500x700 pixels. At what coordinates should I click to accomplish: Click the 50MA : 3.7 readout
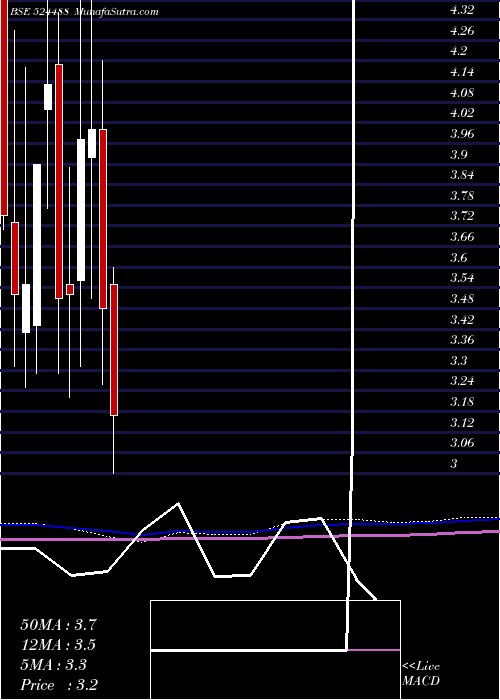[58, 625]
